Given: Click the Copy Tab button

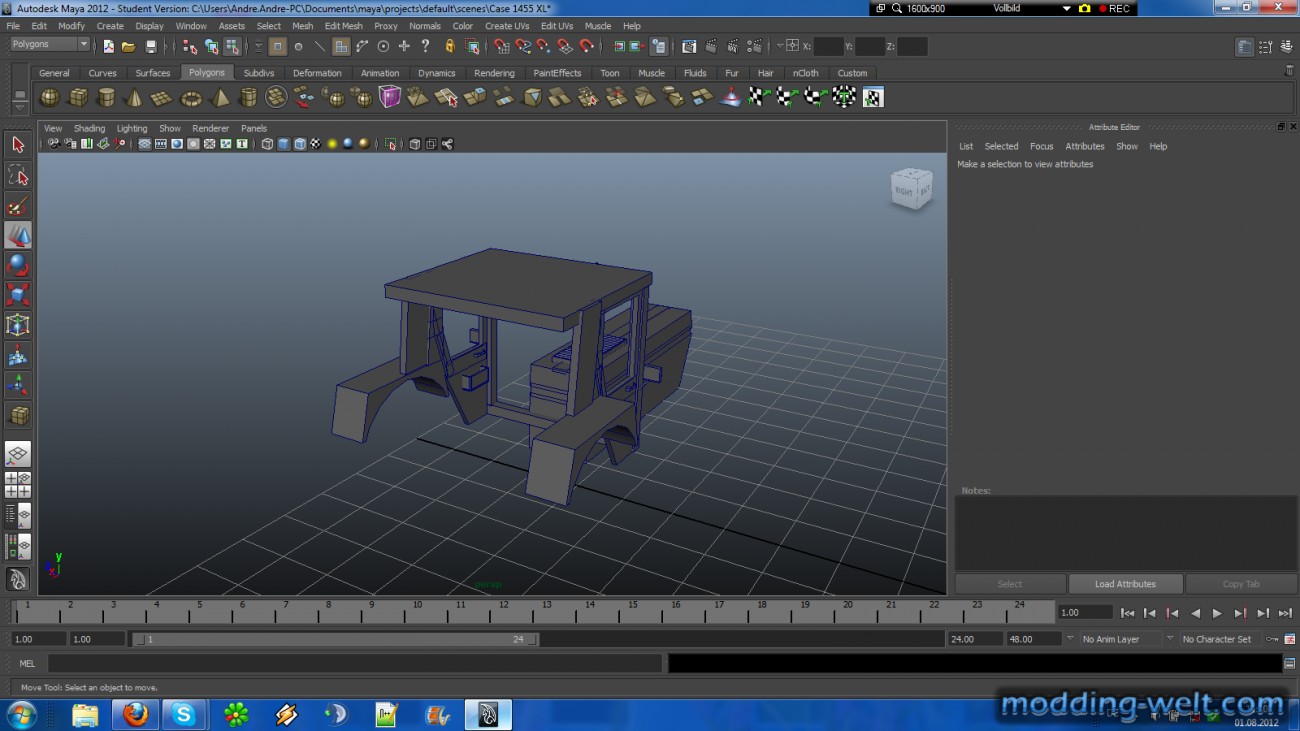Looking at the screenshot, I should (x=1240, y=584).
